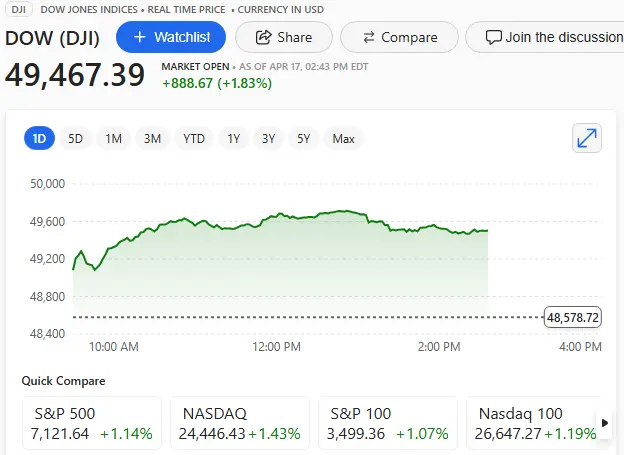This screenshot has width=624, height=455.
Task: Click the plus icon on Watchlist button
Action: 139,37
